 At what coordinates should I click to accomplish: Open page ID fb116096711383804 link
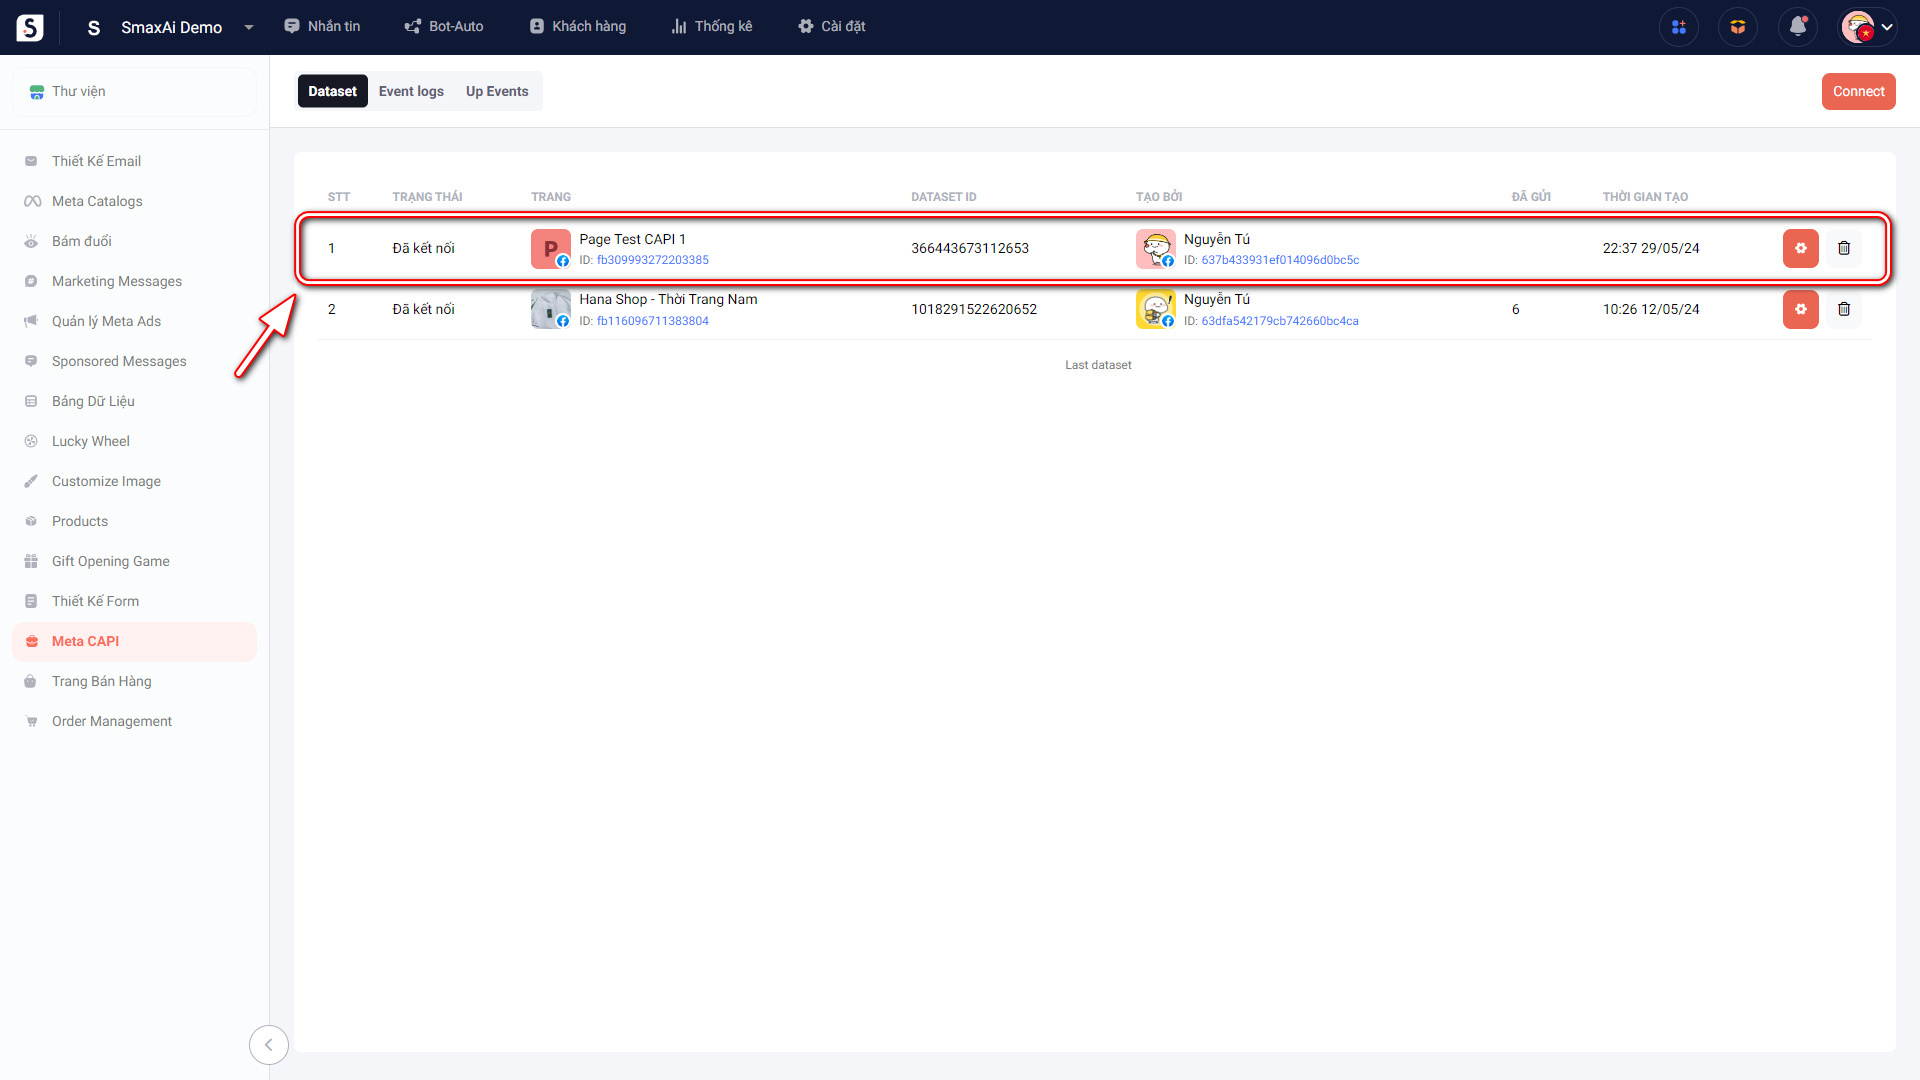point(652,321)
